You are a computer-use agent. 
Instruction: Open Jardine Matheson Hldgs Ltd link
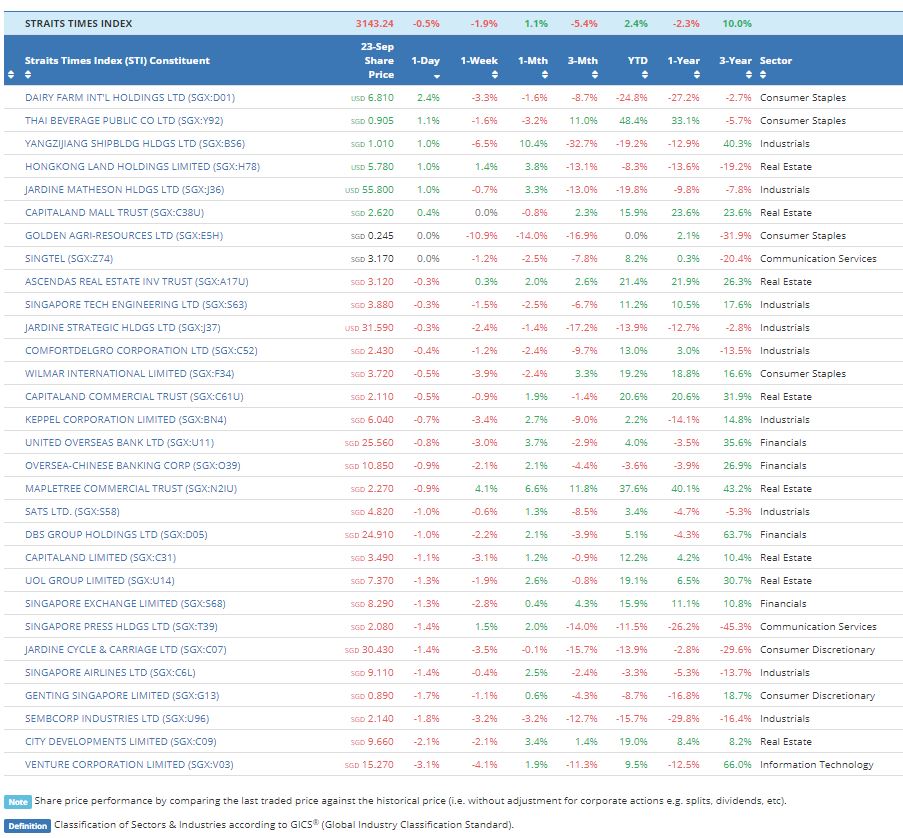124,189
